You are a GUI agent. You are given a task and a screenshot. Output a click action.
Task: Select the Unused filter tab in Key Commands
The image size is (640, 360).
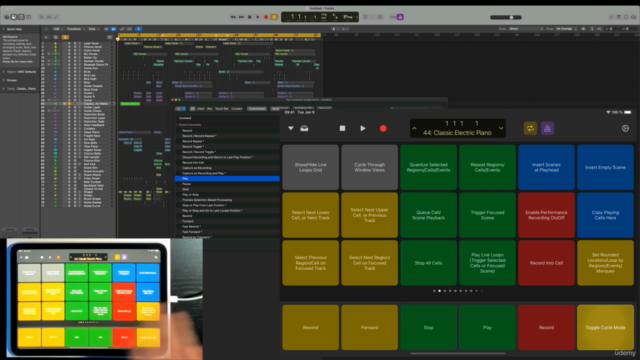[237, 109]
